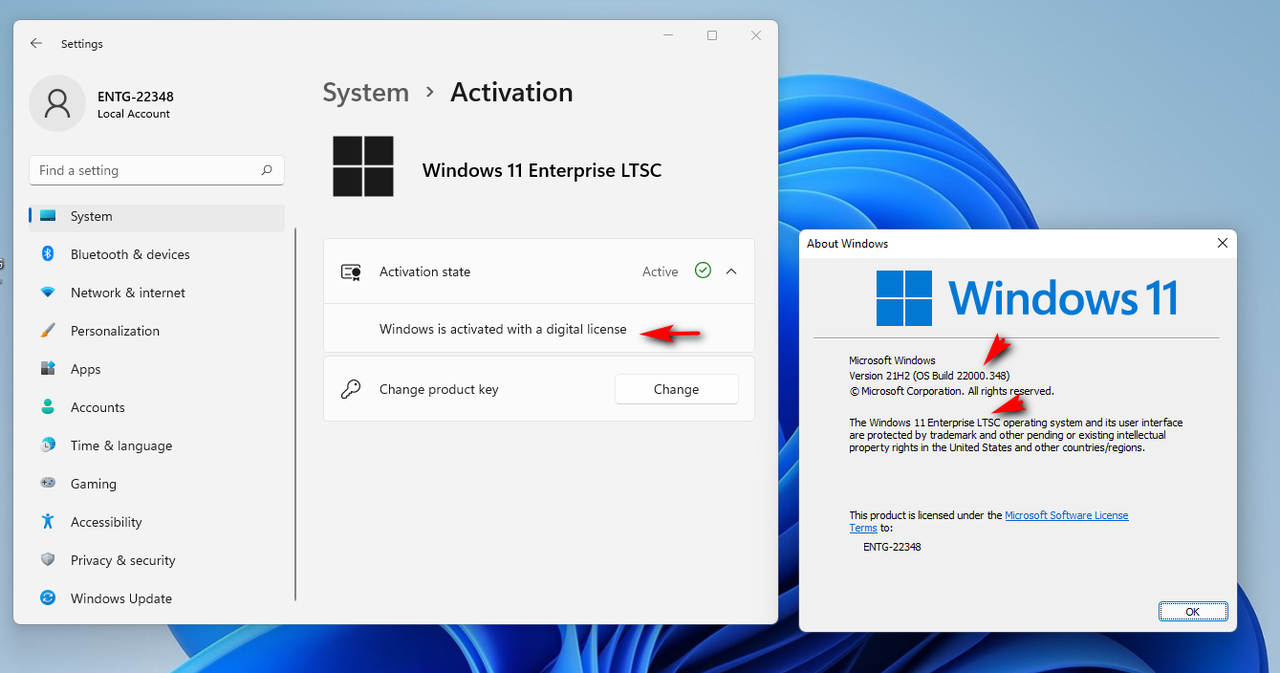Click the 'Active' status text
This screenshot has width=1280, height=673.
[660, 271]
